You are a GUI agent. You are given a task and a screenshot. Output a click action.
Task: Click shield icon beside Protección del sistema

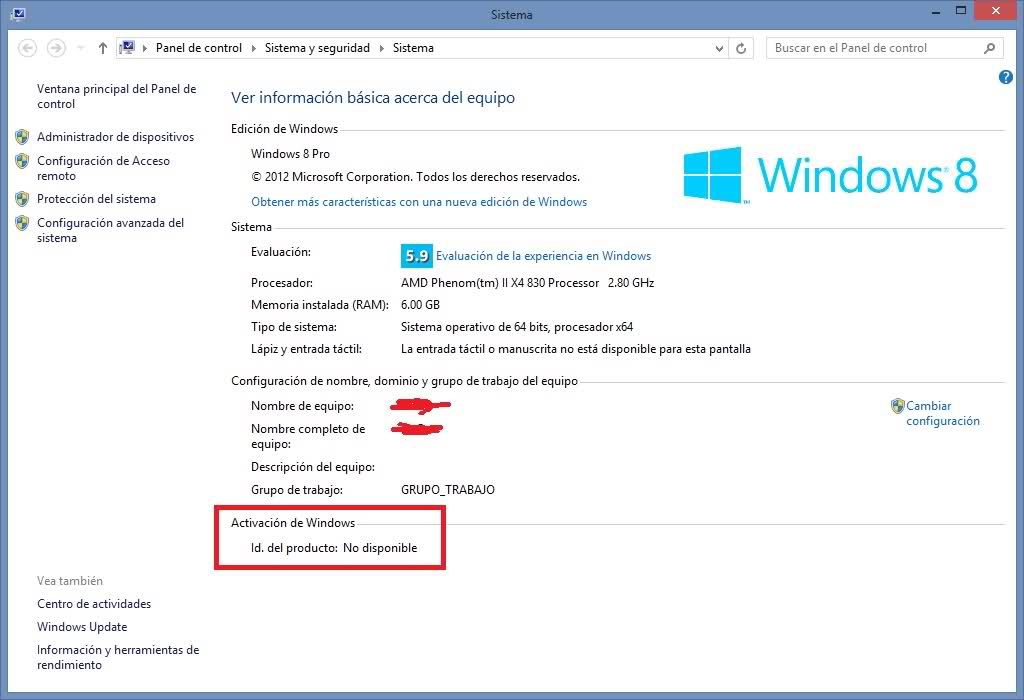coord(22,199)
